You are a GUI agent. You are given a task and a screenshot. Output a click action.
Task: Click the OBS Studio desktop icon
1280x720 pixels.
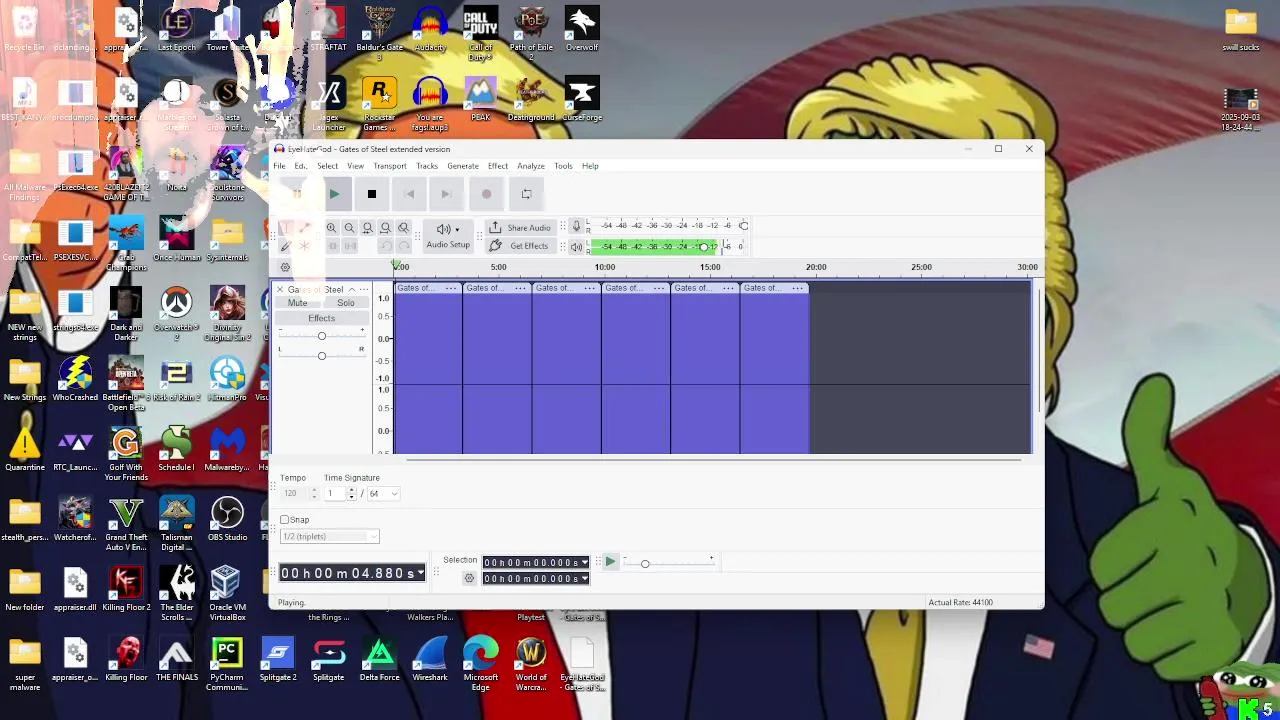tap(227, 519)
